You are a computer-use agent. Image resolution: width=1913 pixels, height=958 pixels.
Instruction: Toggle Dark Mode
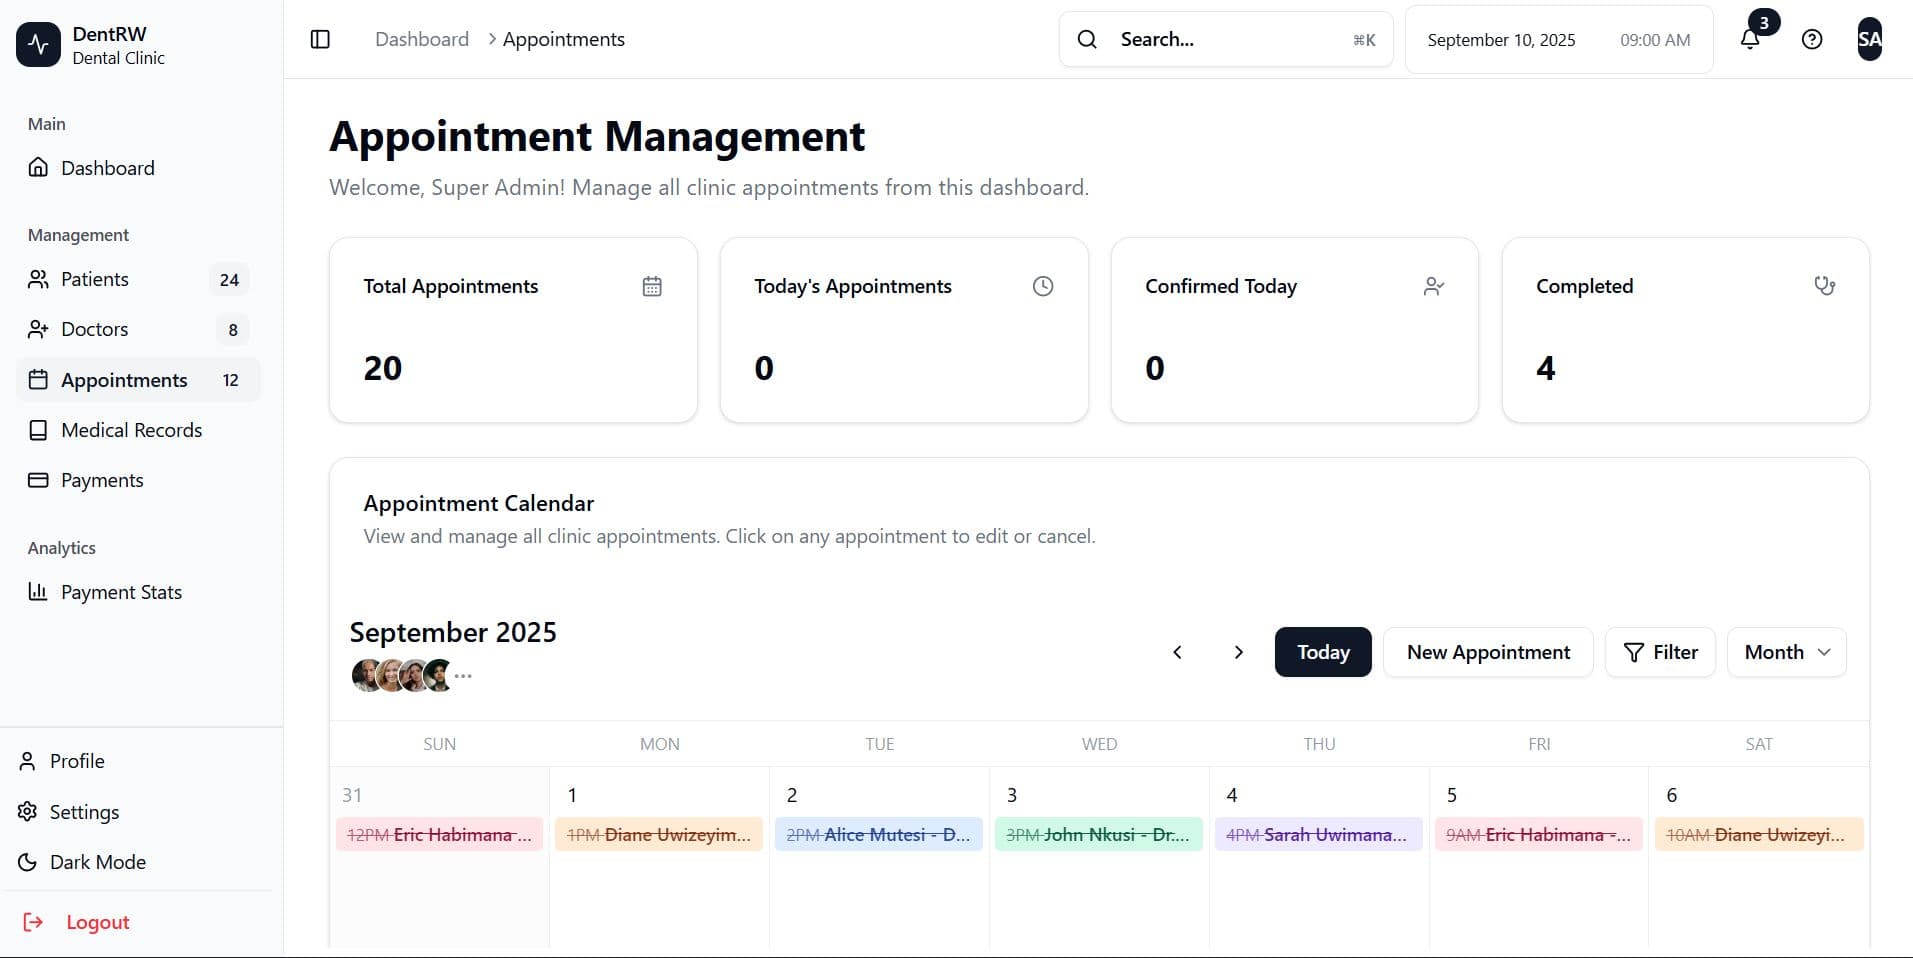coord(97,862)
